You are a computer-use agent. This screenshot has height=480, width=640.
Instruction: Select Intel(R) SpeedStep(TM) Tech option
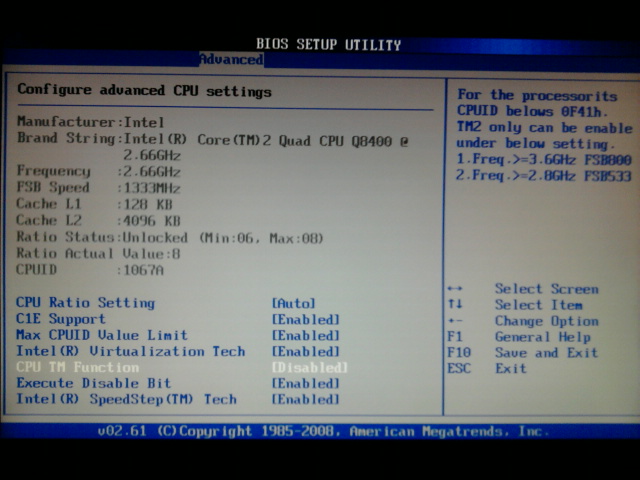coord(126,399)
